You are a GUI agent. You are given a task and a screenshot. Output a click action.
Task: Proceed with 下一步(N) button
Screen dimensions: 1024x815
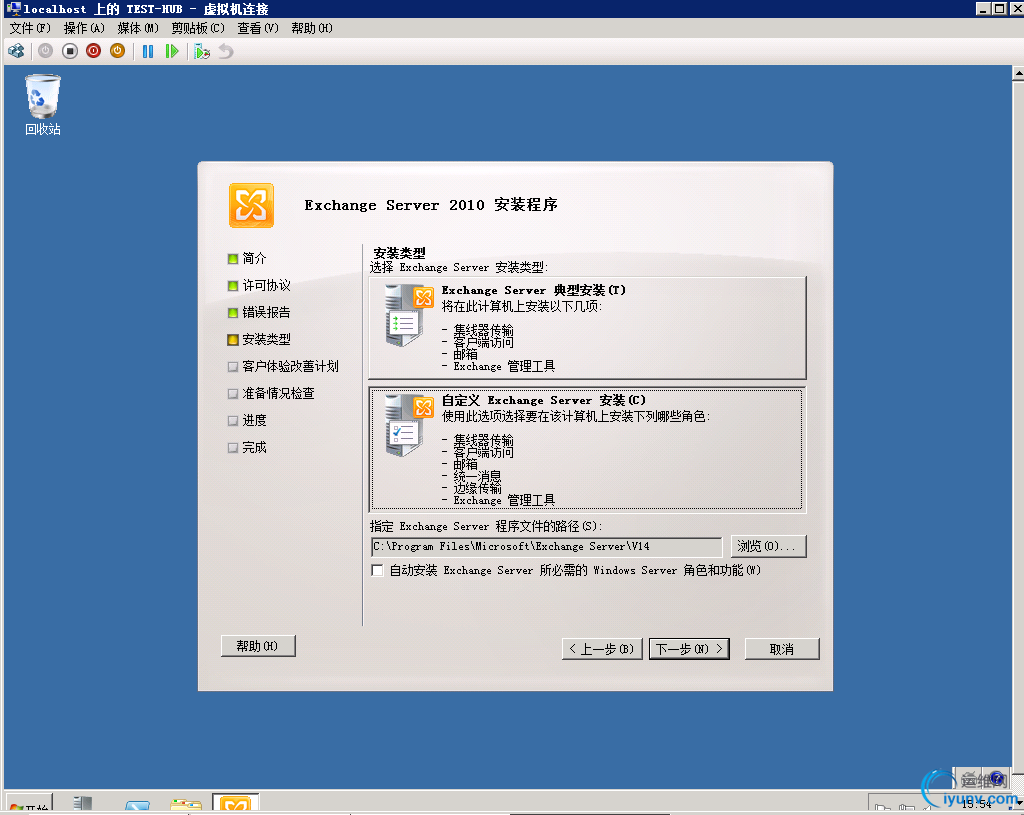(690, 649)
